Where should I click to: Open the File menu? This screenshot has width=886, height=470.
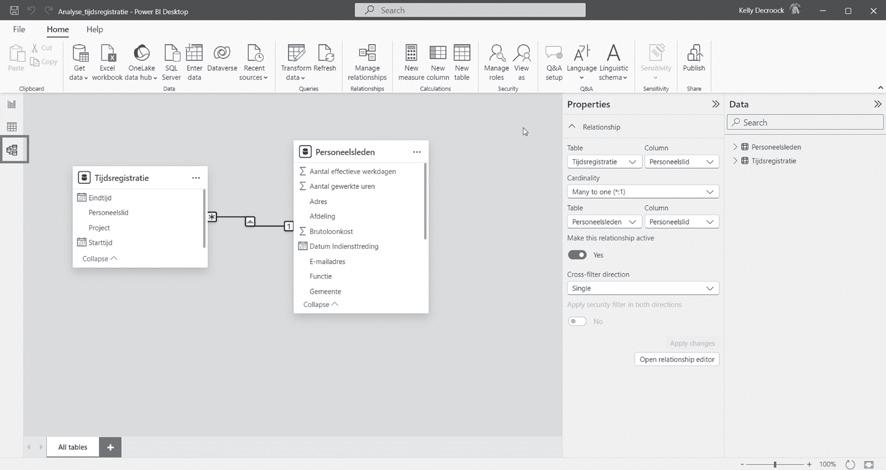tap(19, 29)
